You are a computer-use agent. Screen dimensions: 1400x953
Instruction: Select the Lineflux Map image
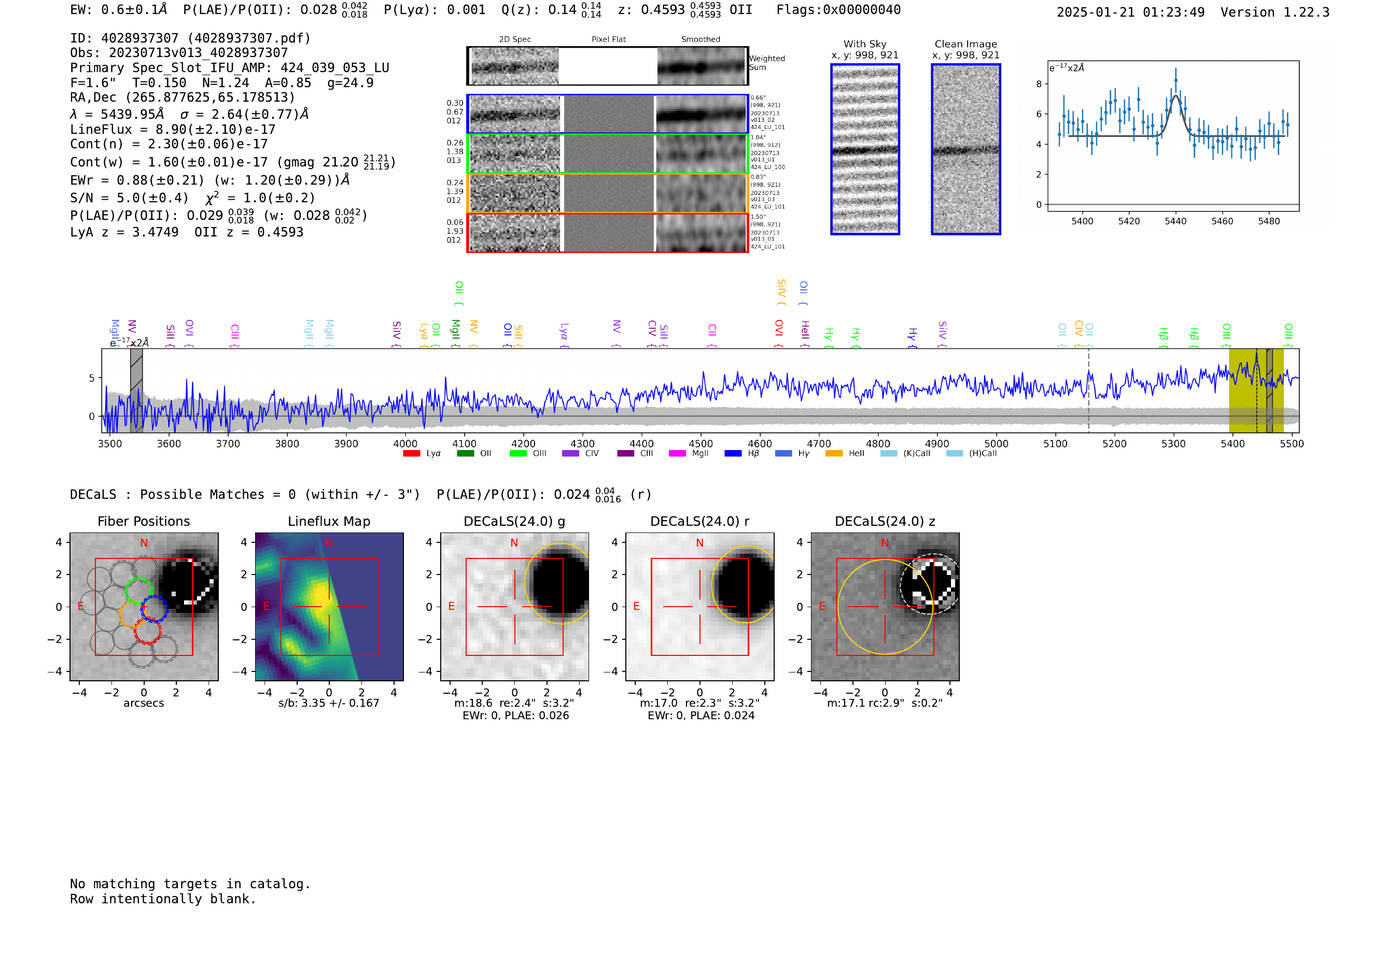[329, 607]
